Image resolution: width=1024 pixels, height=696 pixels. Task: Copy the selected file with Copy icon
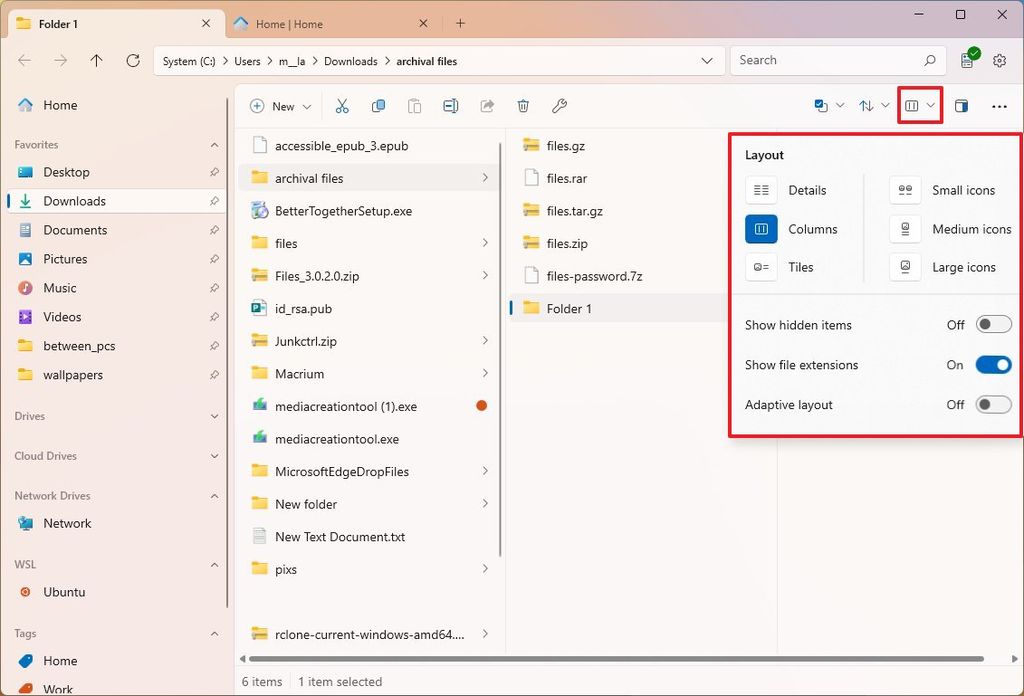[x=379, y=105]
